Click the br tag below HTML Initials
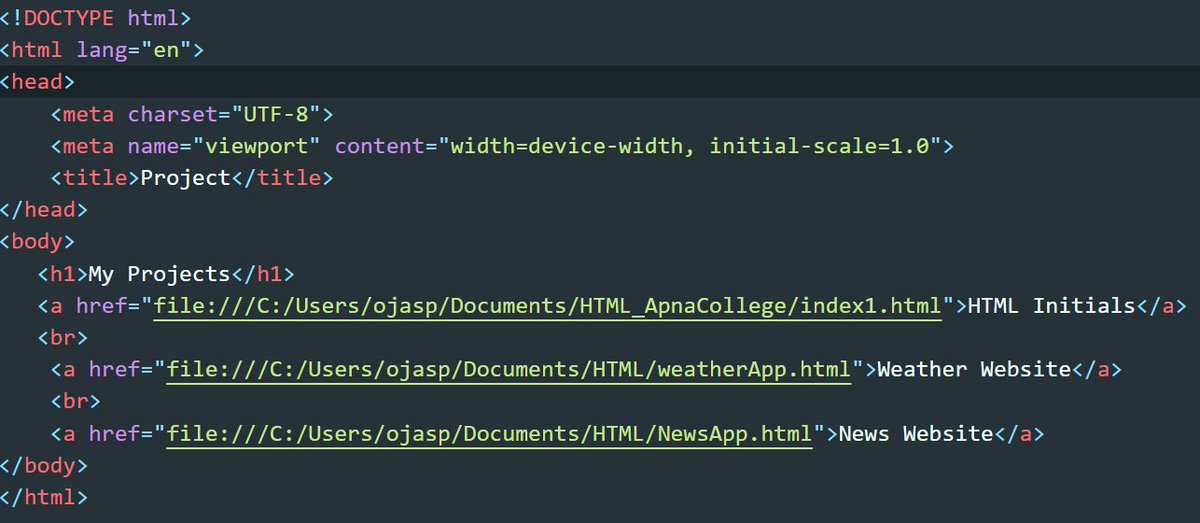The height and width of the screenshot is (523, 1200). (x=63, y=338)
